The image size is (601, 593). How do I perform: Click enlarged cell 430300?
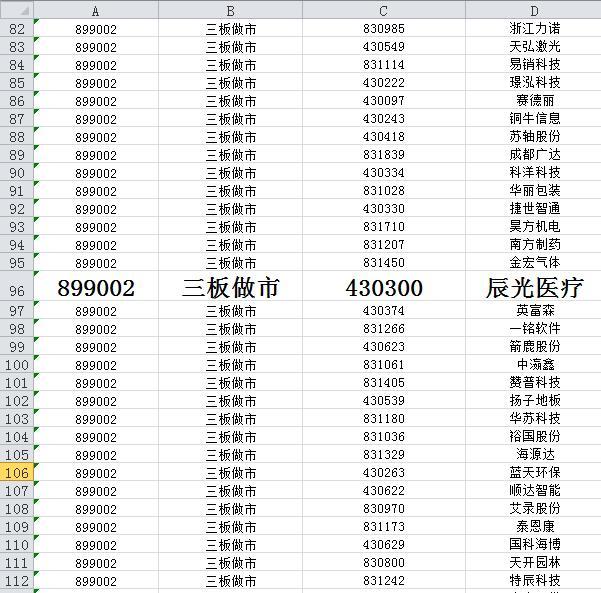(x=384, y=286)
